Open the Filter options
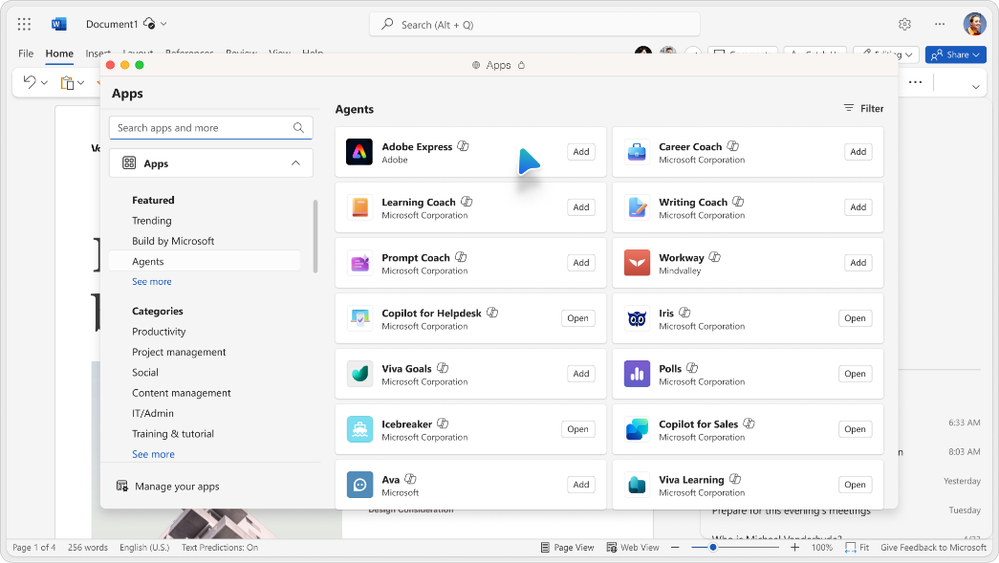Image resolution: width=999 pixels, height=563 pixels. pyautogui.click(x=863, y=108)
